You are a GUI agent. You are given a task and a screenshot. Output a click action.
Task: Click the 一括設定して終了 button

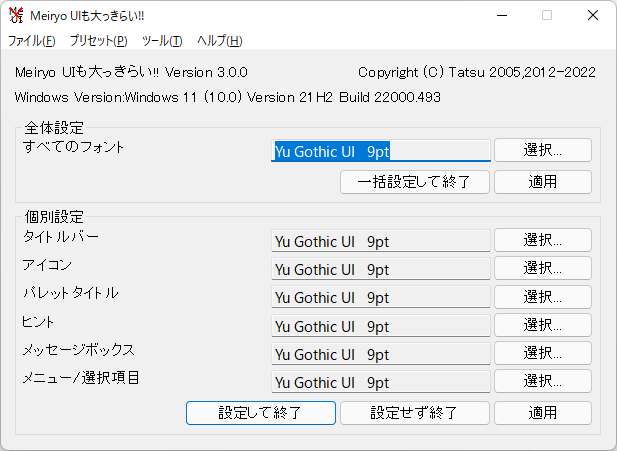[414, 182]
